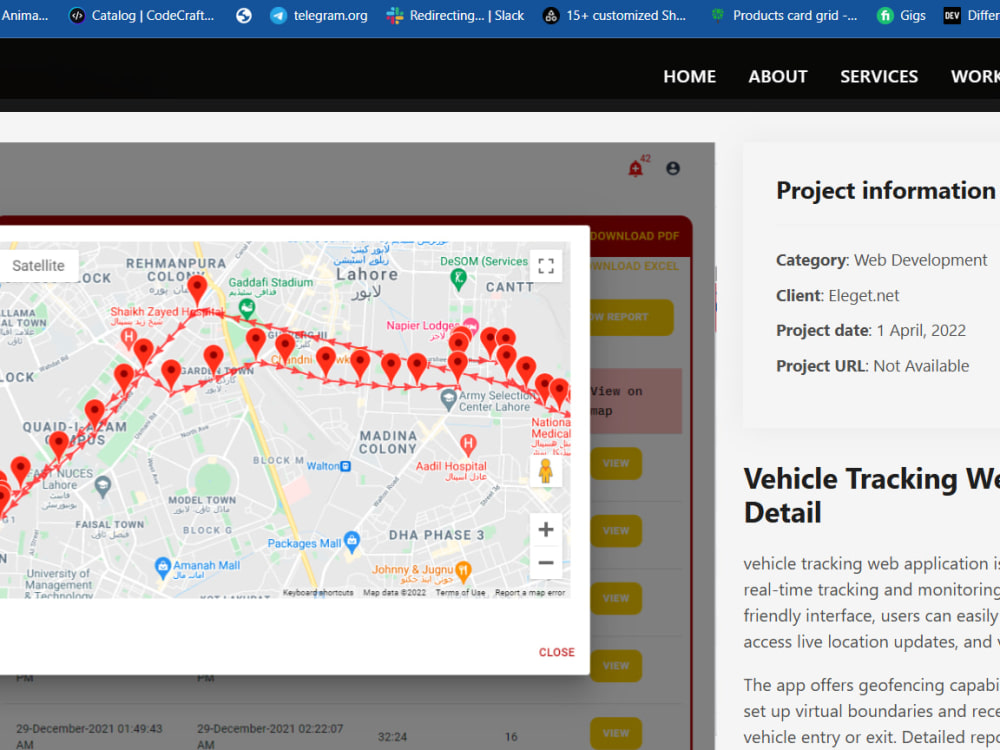The width and height of the screenshot is (1000, 750).
Task: Click the Army Selection Center Lahore marker
Action: pos(448,400)
